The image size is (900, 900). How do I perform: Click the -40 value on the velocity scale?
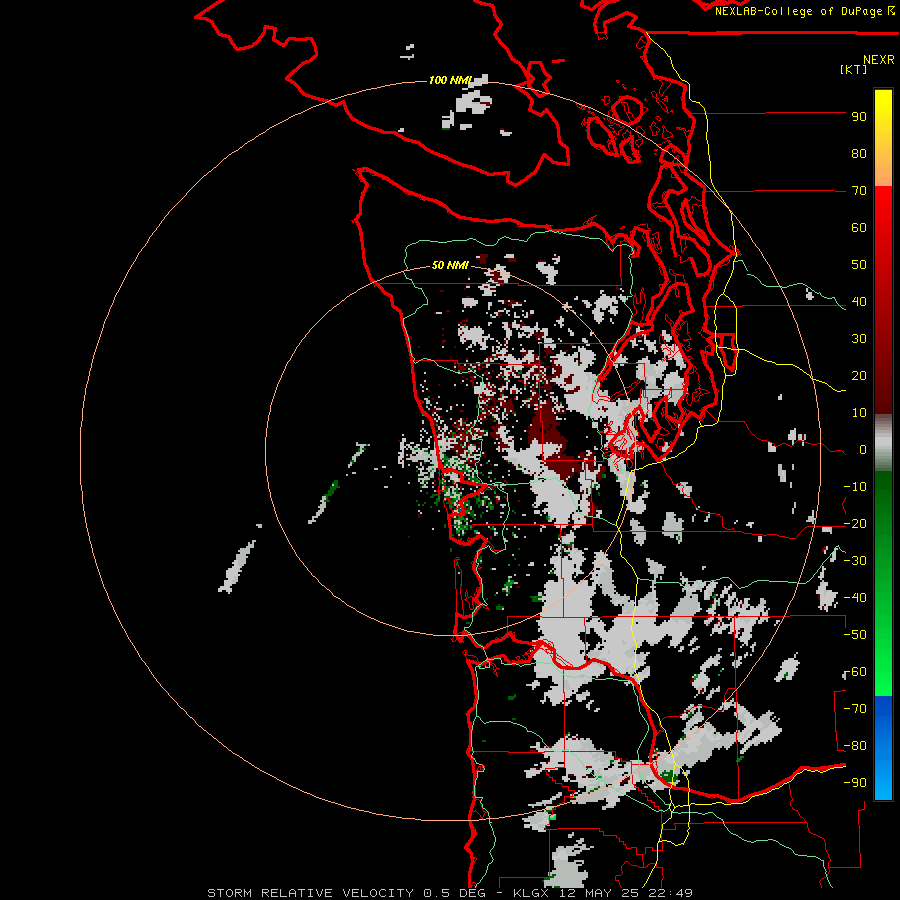pos(855,598)
